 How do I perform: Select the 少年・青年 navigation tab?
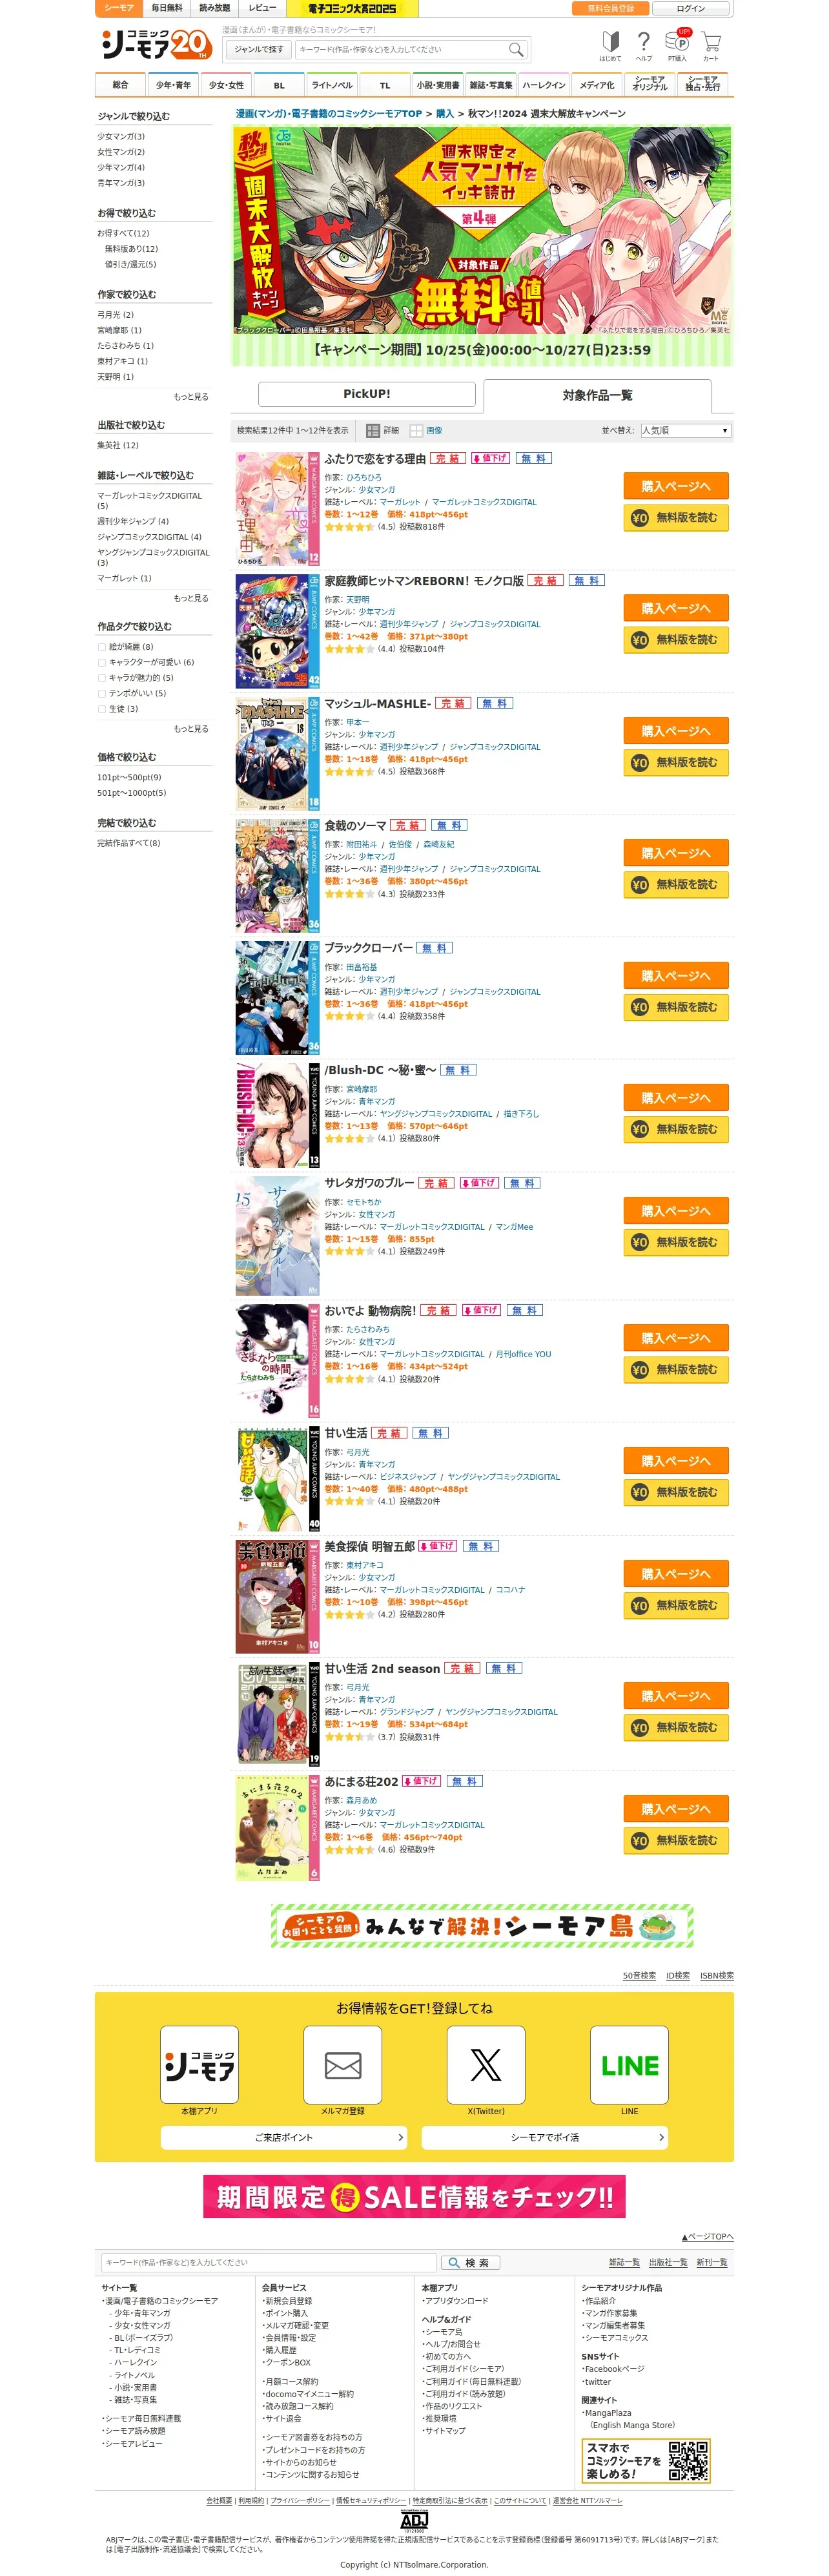(x=173, y=85)
